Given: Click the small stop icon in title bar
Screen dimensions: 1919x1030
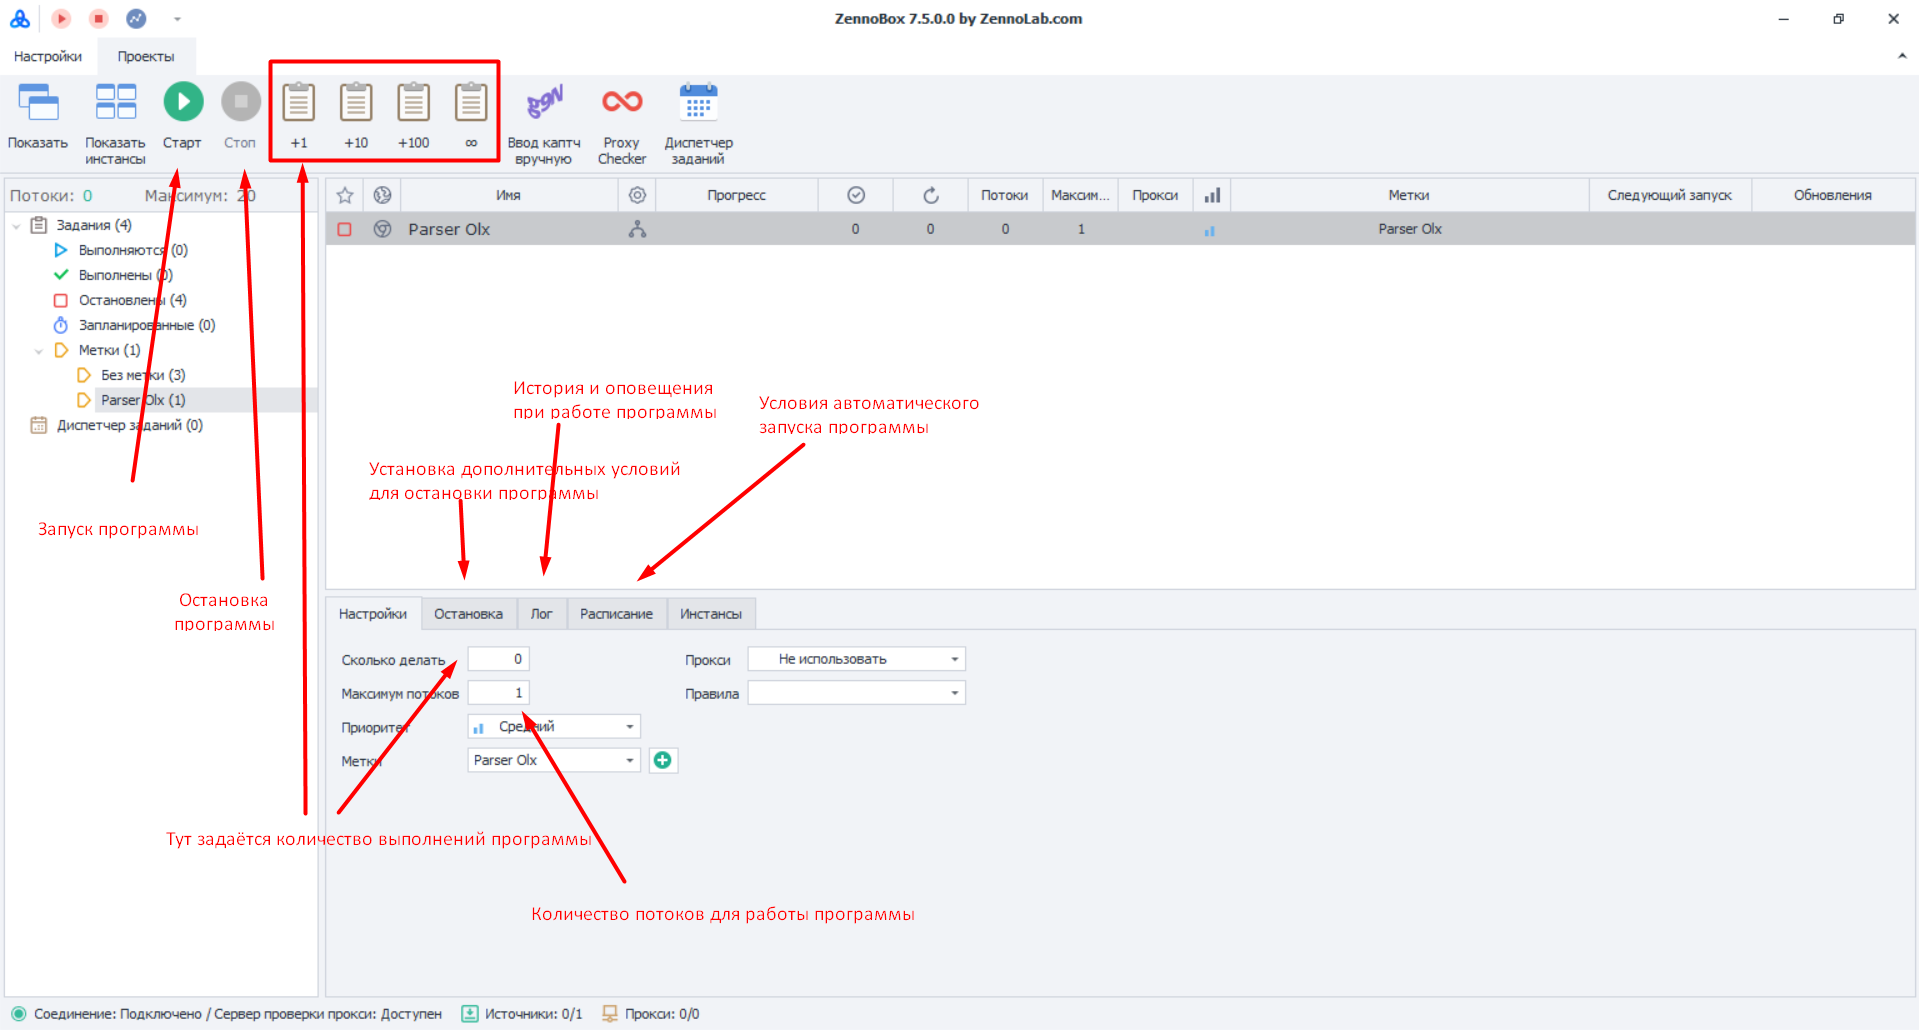Looking at the screenshot, I should (x=98, y=18).
